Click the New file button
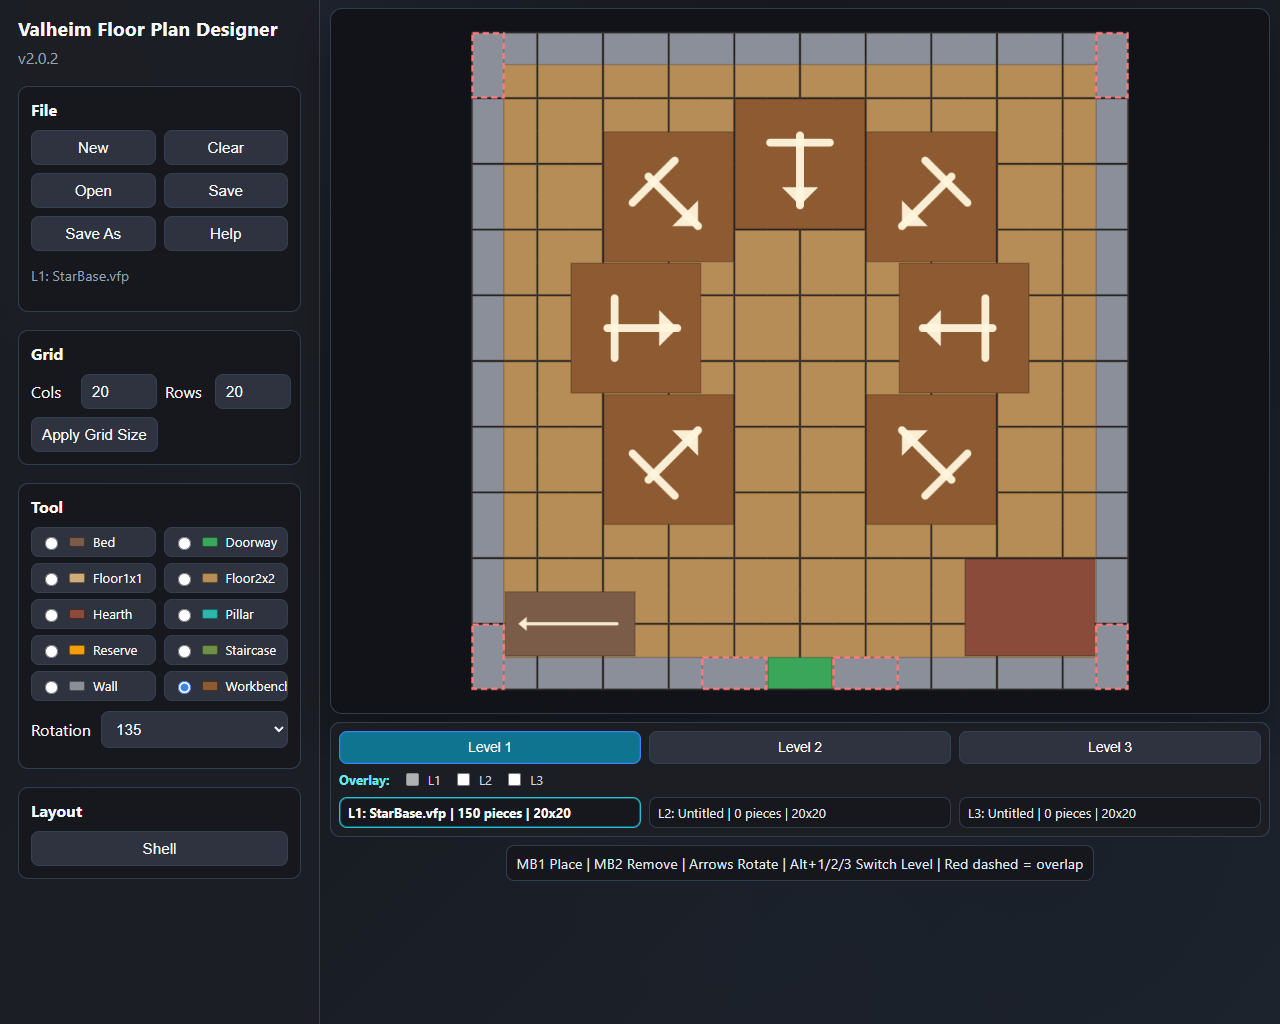The image size is (1280, 1024). [93, 148]
